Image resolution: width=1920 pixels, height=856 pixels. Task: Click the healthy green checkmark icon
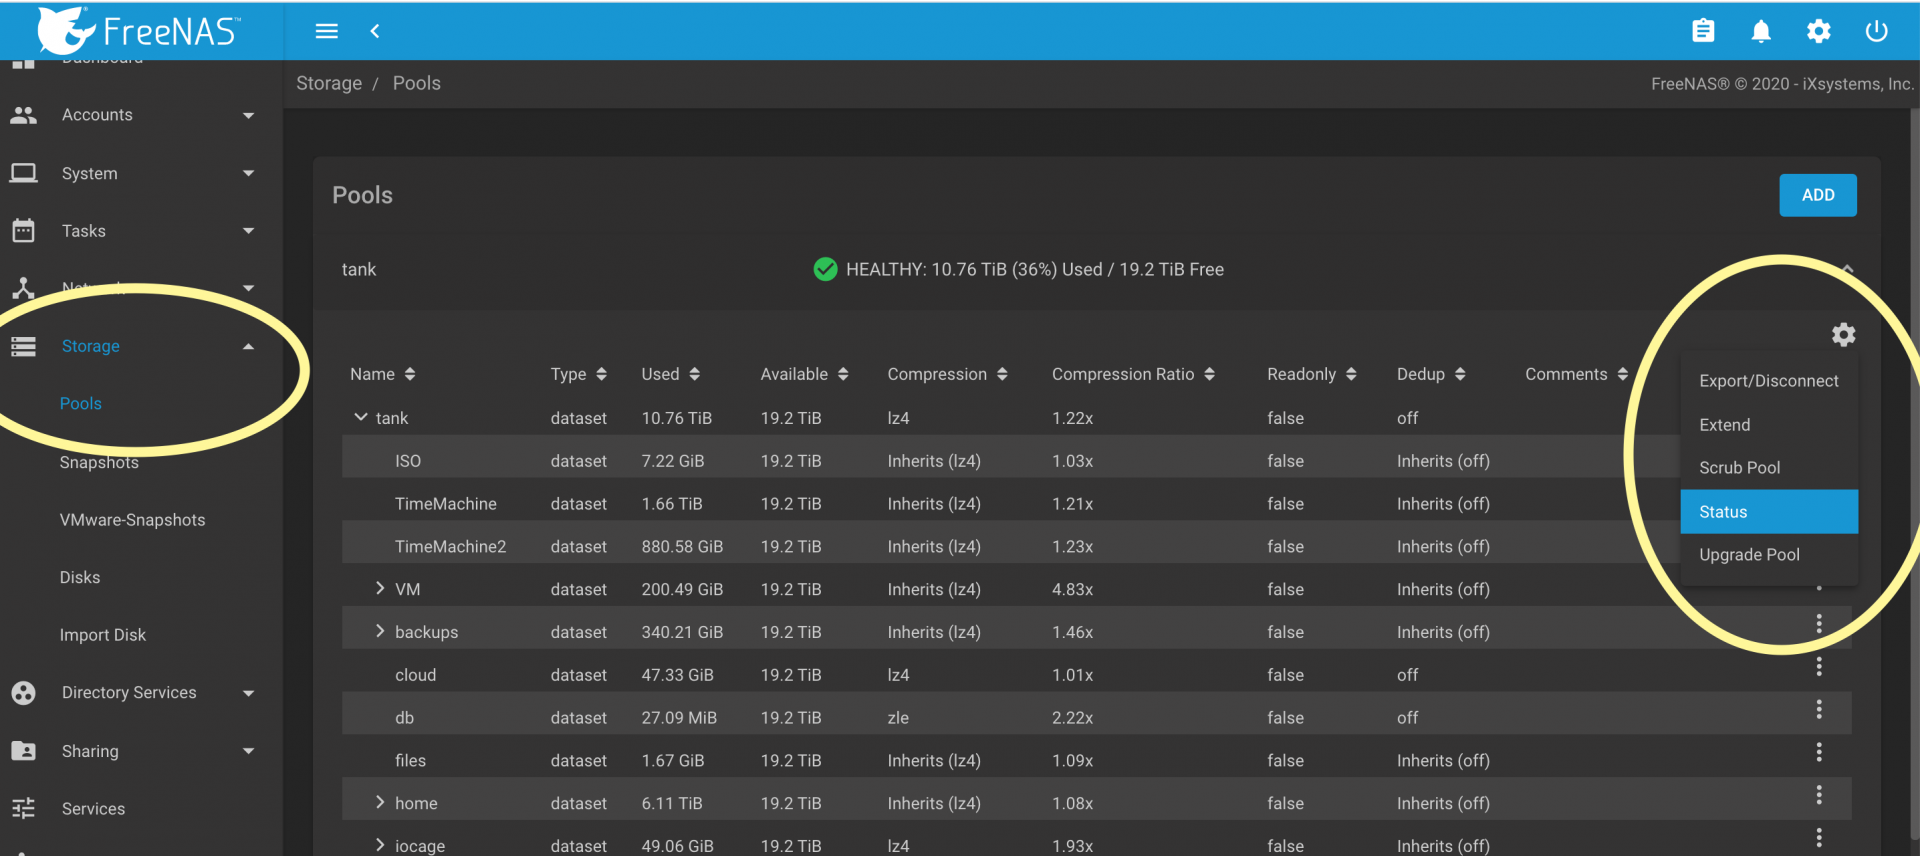click(825, 269)
